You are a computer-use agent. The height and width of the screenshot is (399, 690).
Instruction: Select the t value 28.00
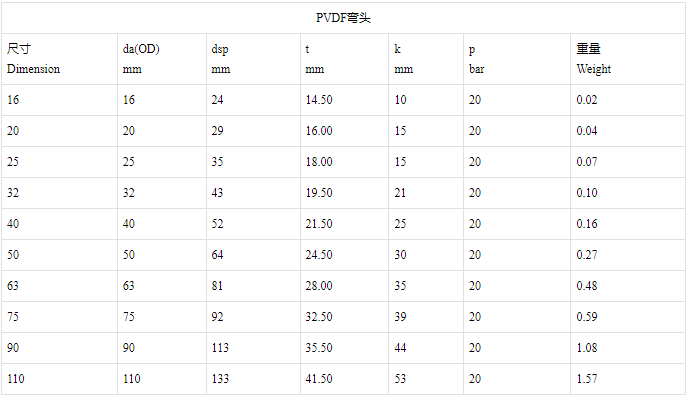pyautogui.click(x=319, y=286)
